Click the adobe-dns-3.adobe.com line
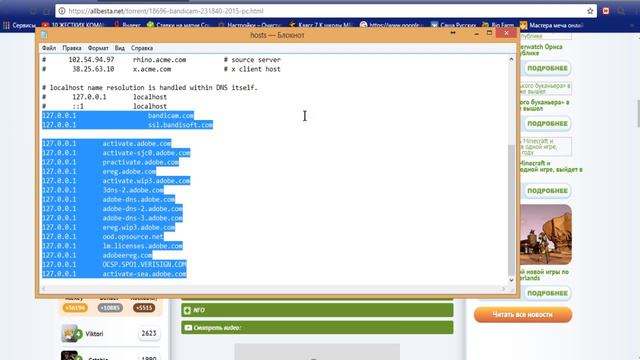 click(112, 218)
